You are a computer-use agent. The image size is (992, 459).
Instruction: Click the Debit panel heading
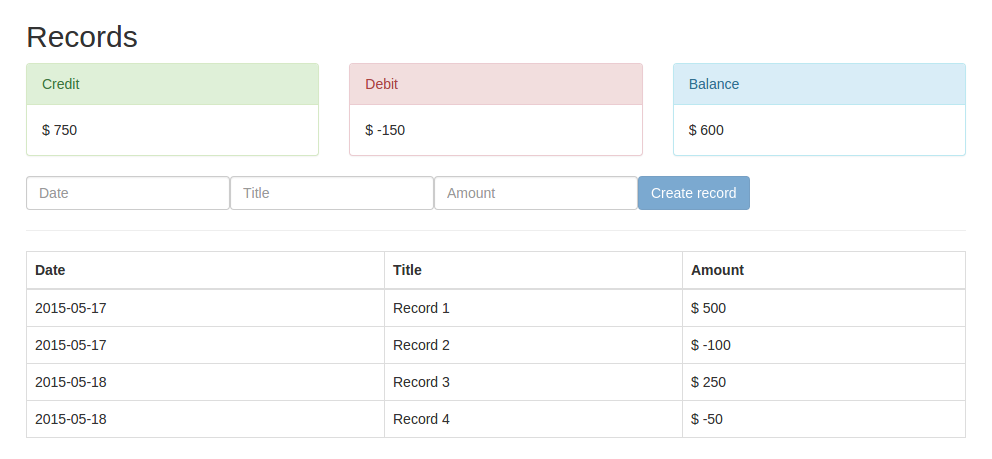[x=495, y=84]
